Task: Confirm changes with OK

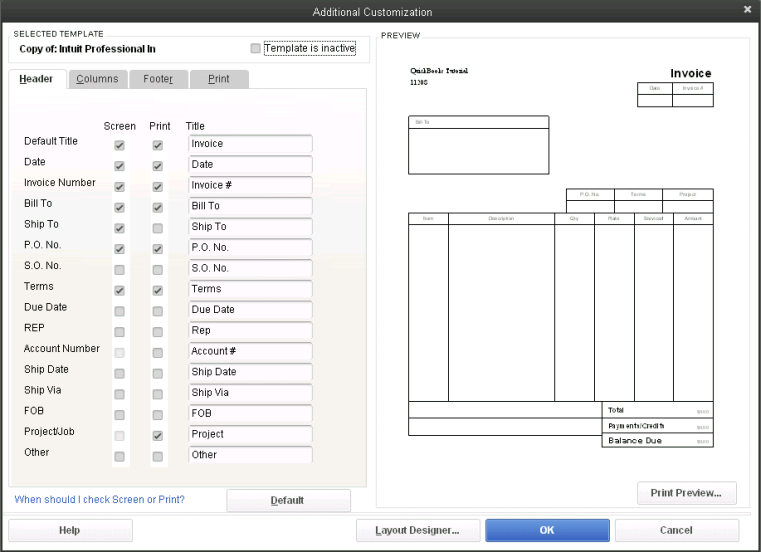Action: click(547, 530)
